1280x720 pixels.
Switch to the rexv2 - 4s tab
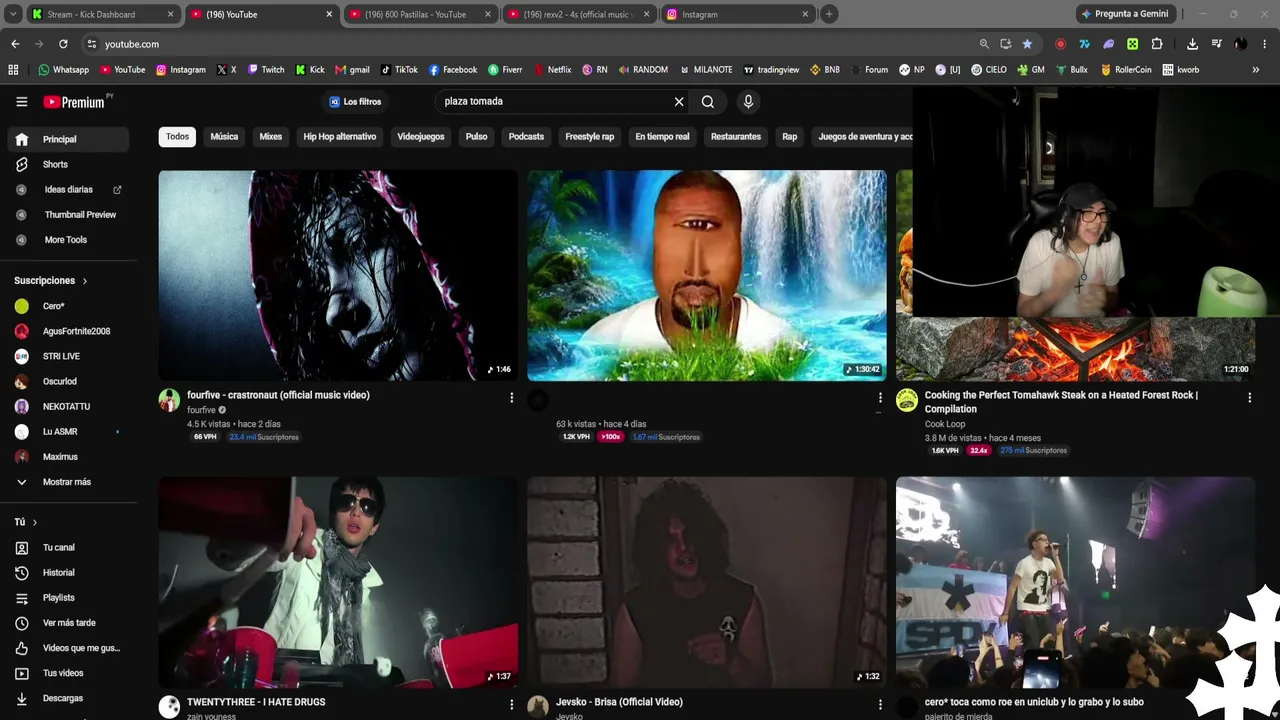[x=579, y=14]
